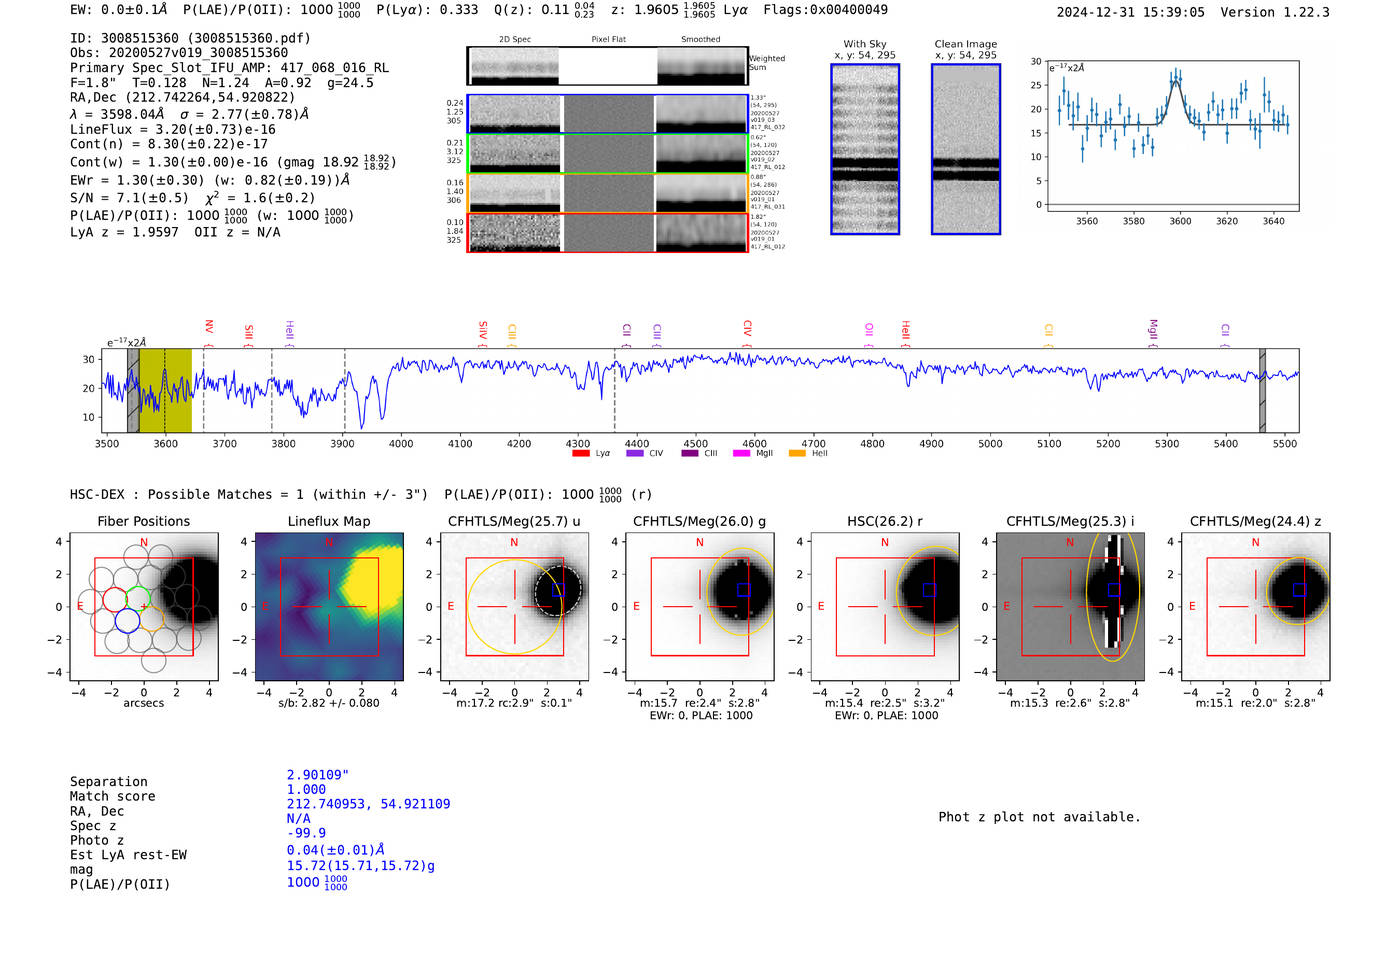This screenshot has height=953, width=1400.
Task: Click the orange CIII marker near 4200
Action: pyautogui.click(x=512, y=334)
